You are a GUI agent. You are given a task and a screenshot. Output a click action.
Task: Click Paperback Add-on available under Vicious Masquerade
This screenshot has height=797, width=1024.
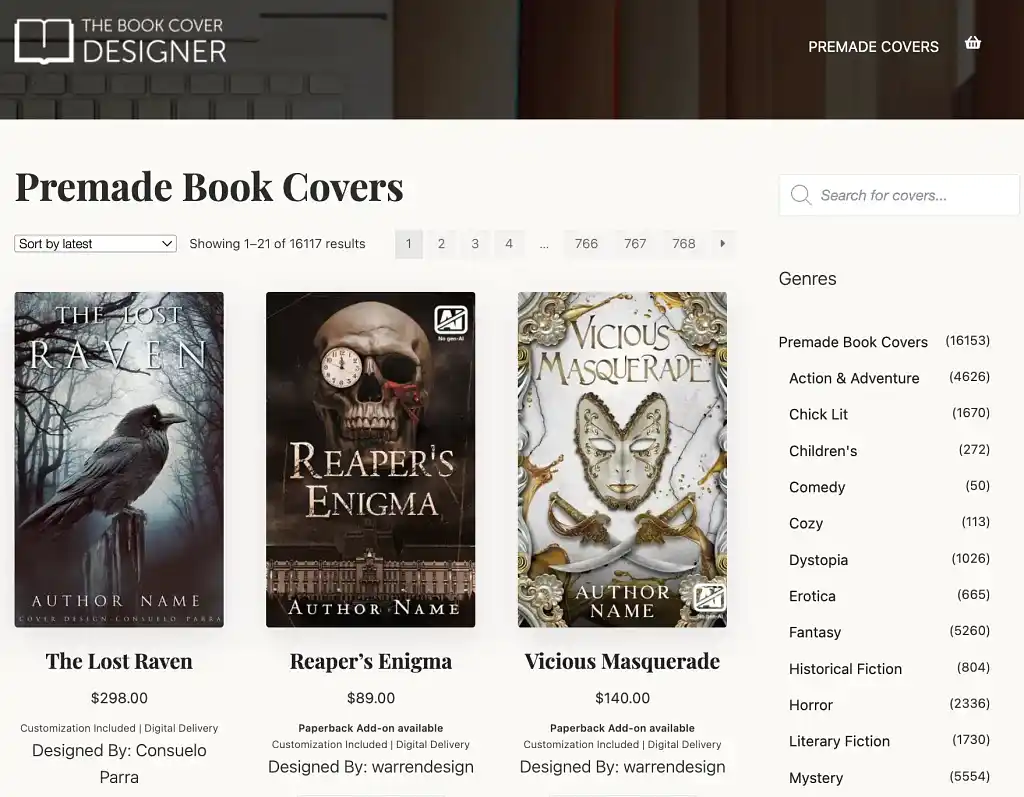[x=622, y=728]
